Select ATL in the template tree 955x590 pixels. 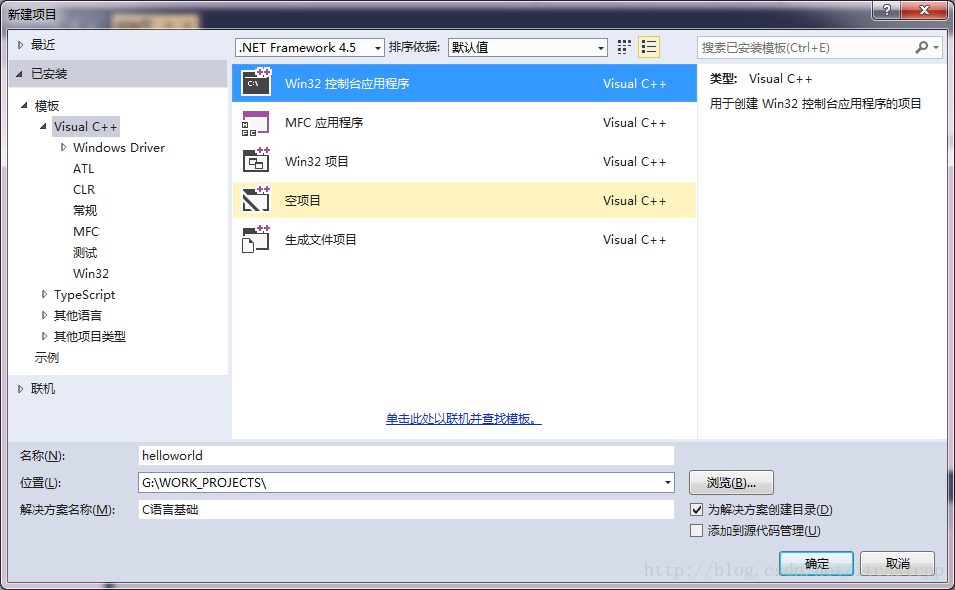click(83, 169)
